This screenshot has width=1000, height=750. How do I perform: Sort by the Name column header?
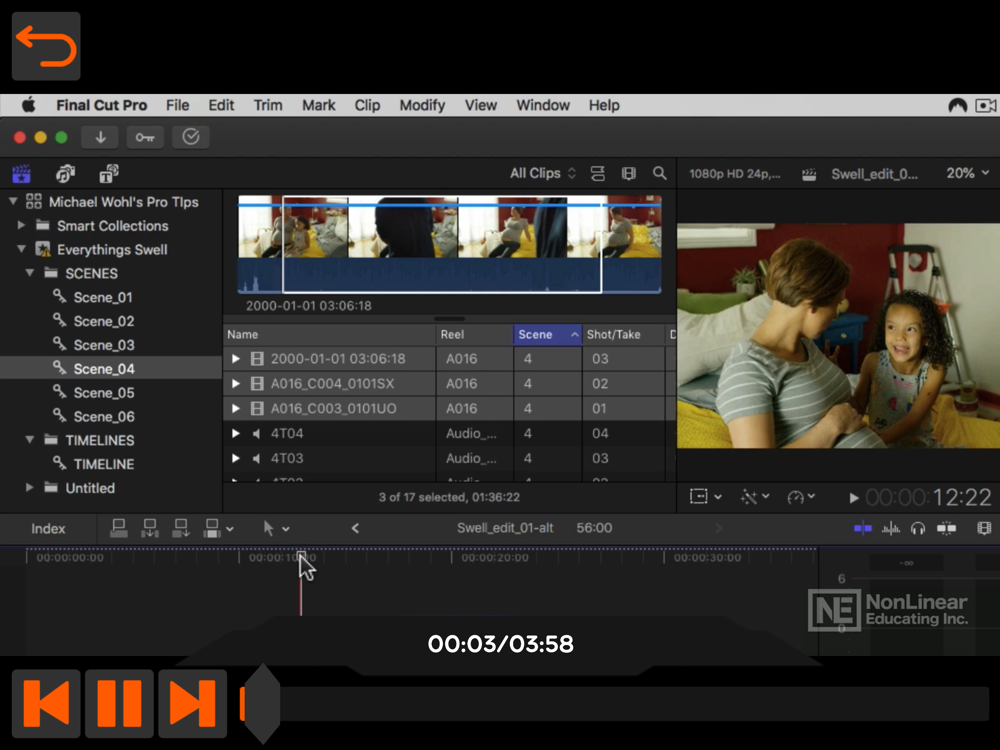click(329, 335)
